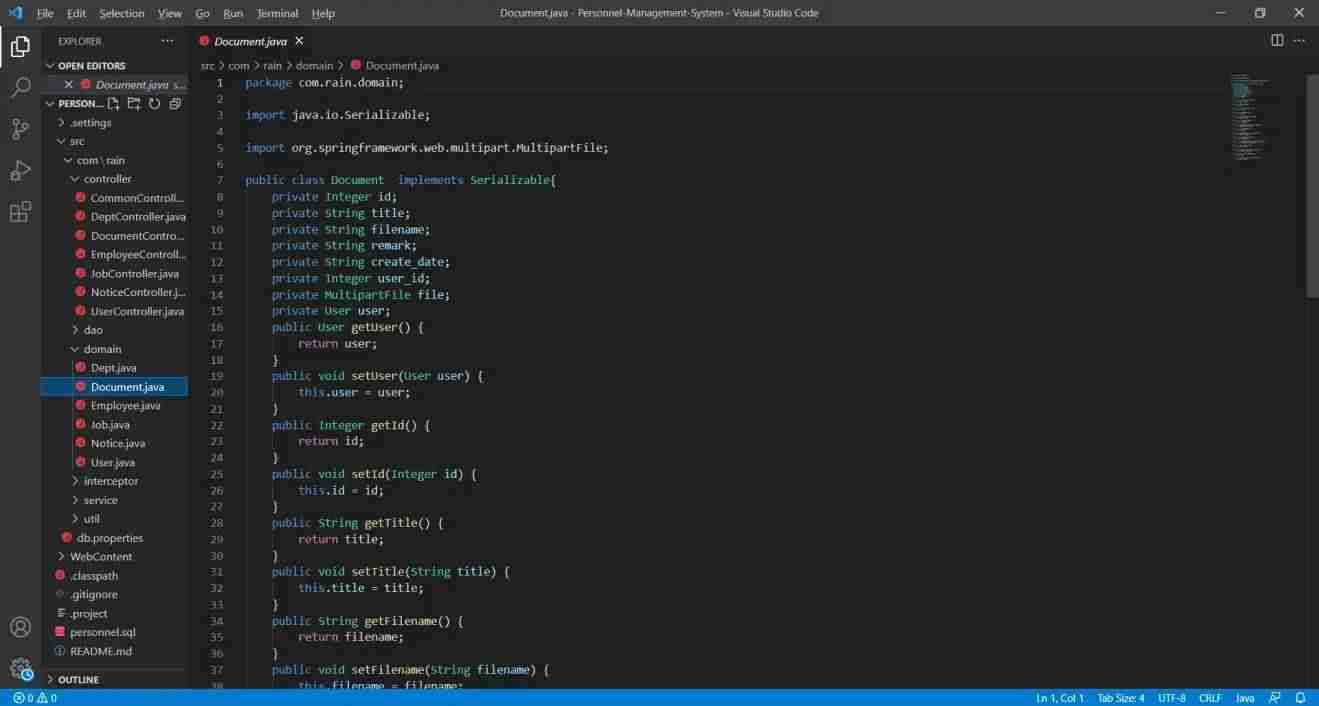Open the Manage gear icon
This screenshot has width=1319, height=706.
20,669
